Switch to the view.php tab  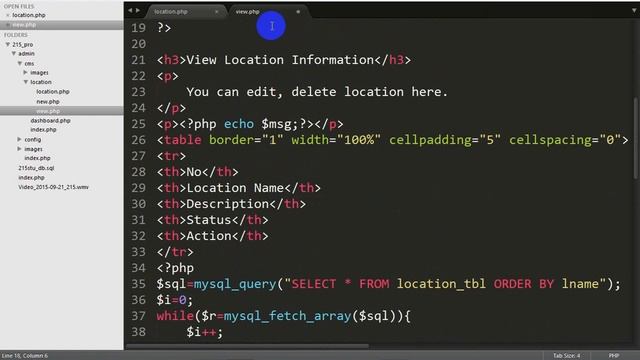coord(247,12)
